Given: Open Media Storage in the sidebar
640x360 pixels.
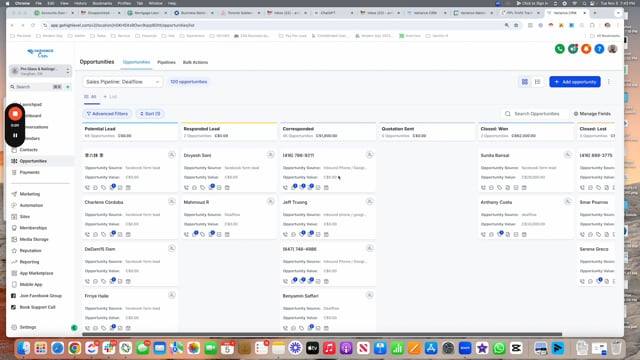Looking at the screenshot, I should pyautogui.click(x=34, y=239).
